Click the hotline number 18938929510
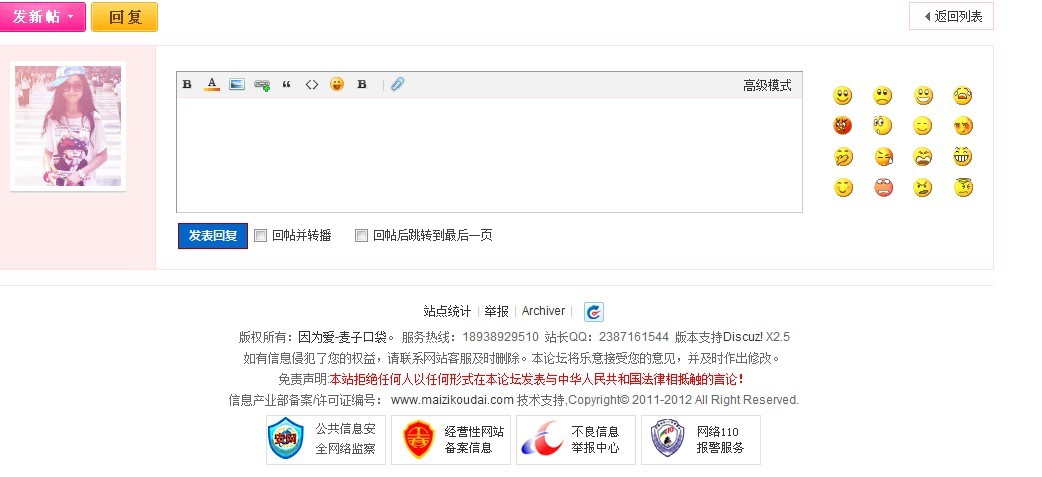The image size is (1042, 477). [500, 337]
